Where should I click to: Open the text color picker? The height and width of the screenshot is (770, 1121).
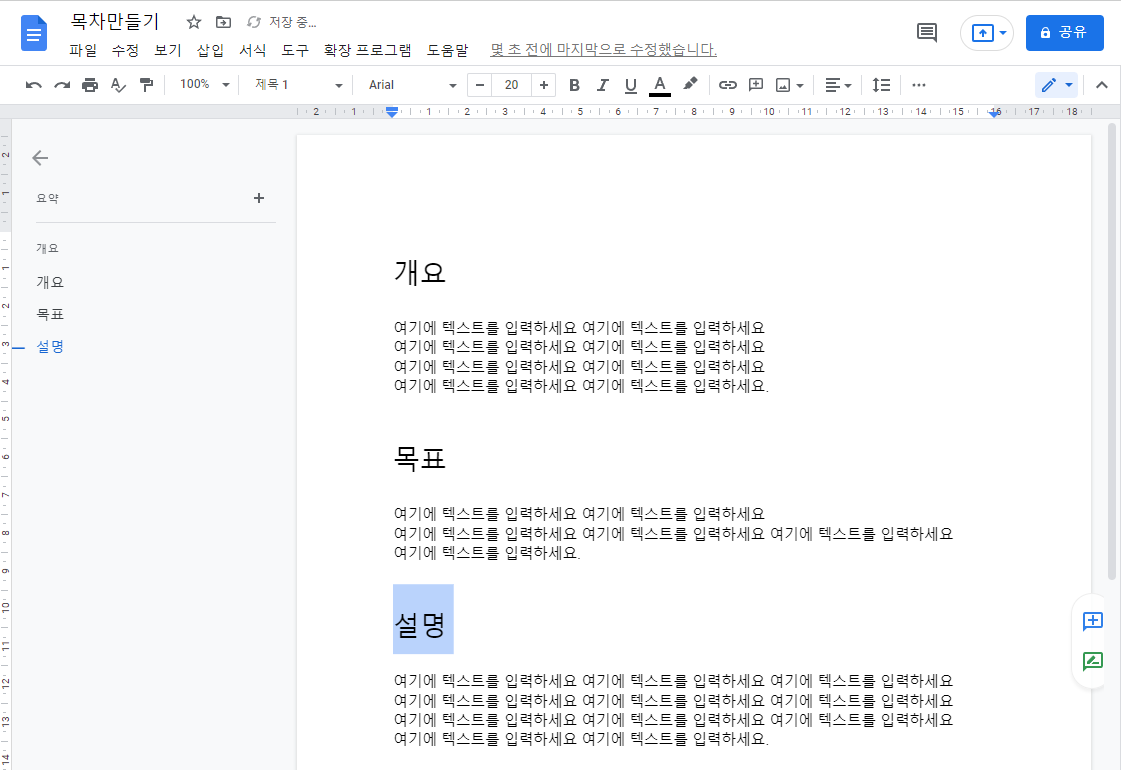tap(658, 85)
